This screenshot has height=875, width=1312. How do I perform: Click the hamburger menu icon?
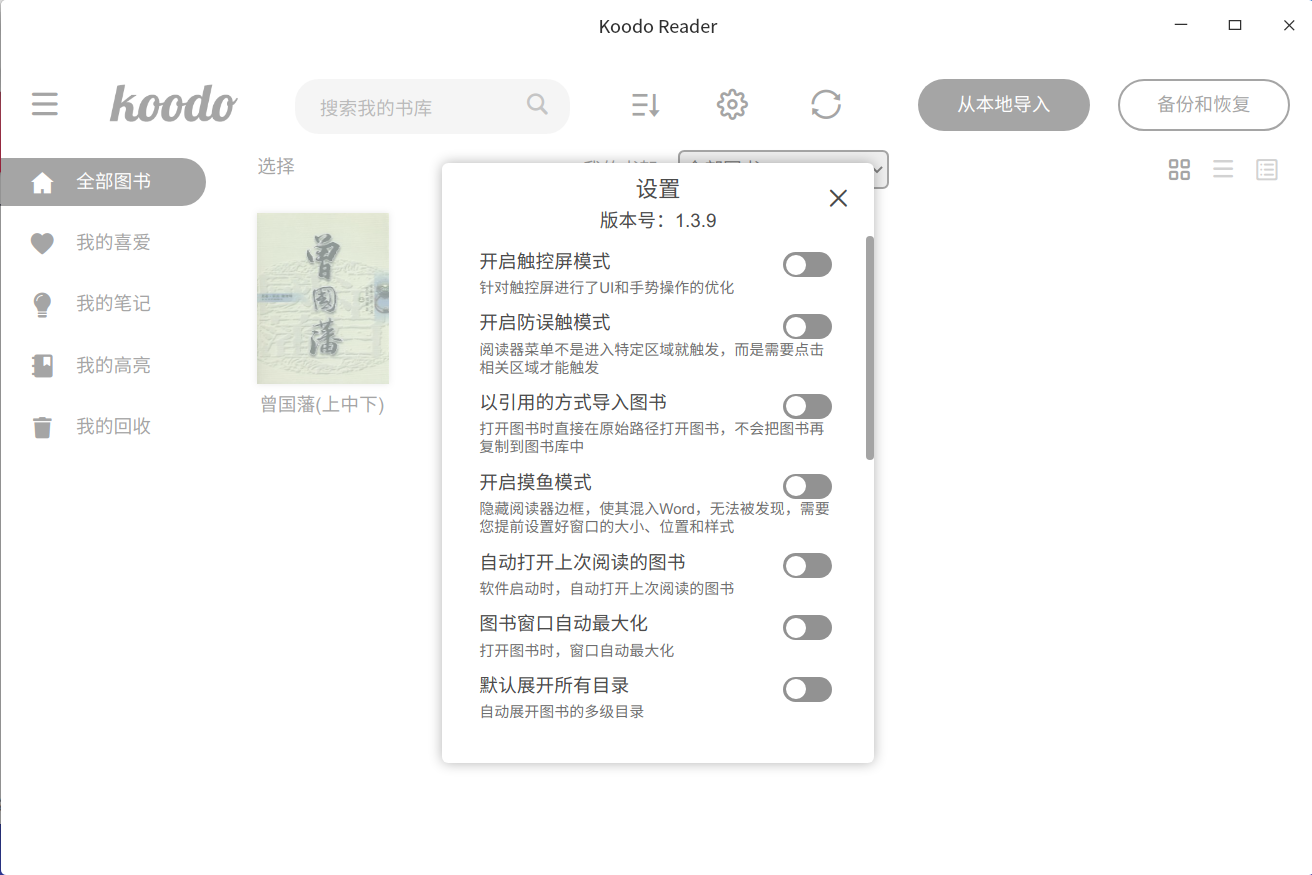click(45, 104)
